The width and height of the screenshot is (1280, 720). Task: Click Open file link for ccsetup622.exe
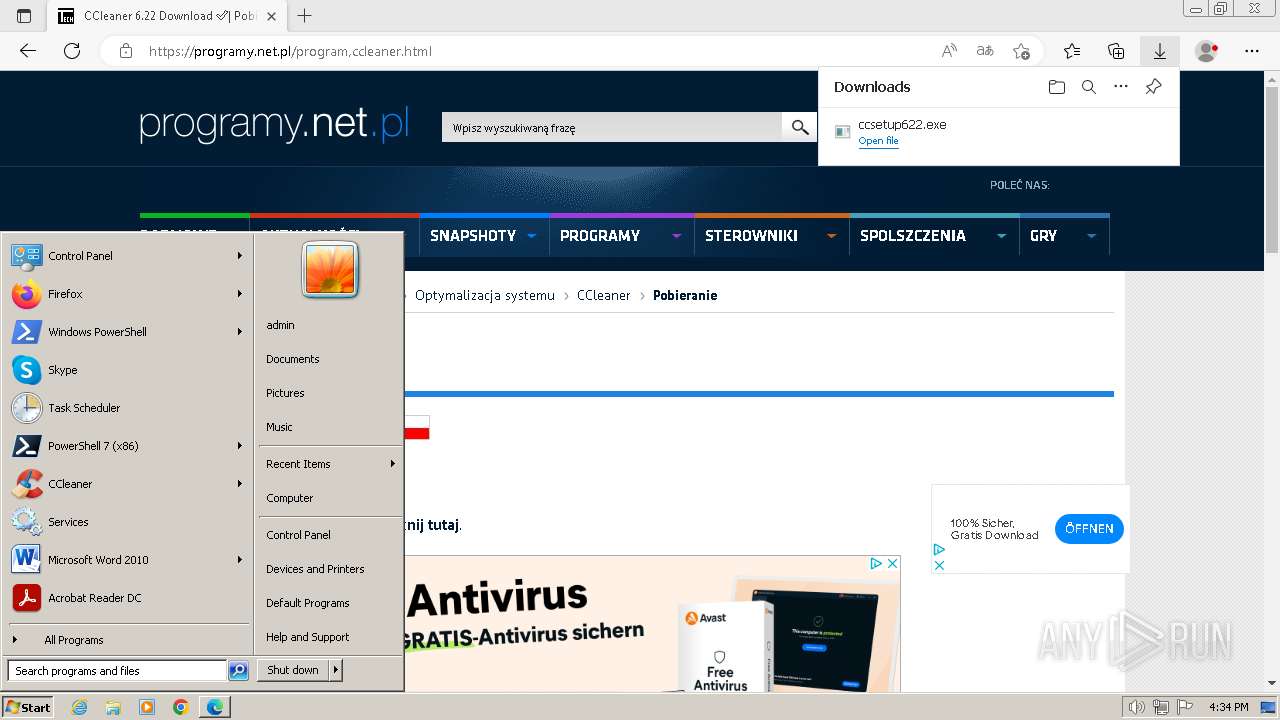click(x=878, y=141)
